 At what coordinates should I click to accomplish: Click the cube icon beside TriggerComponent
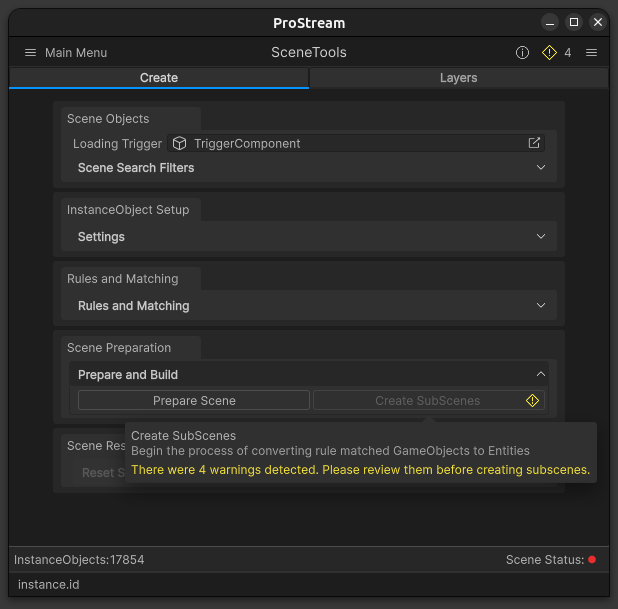(180, 143)
